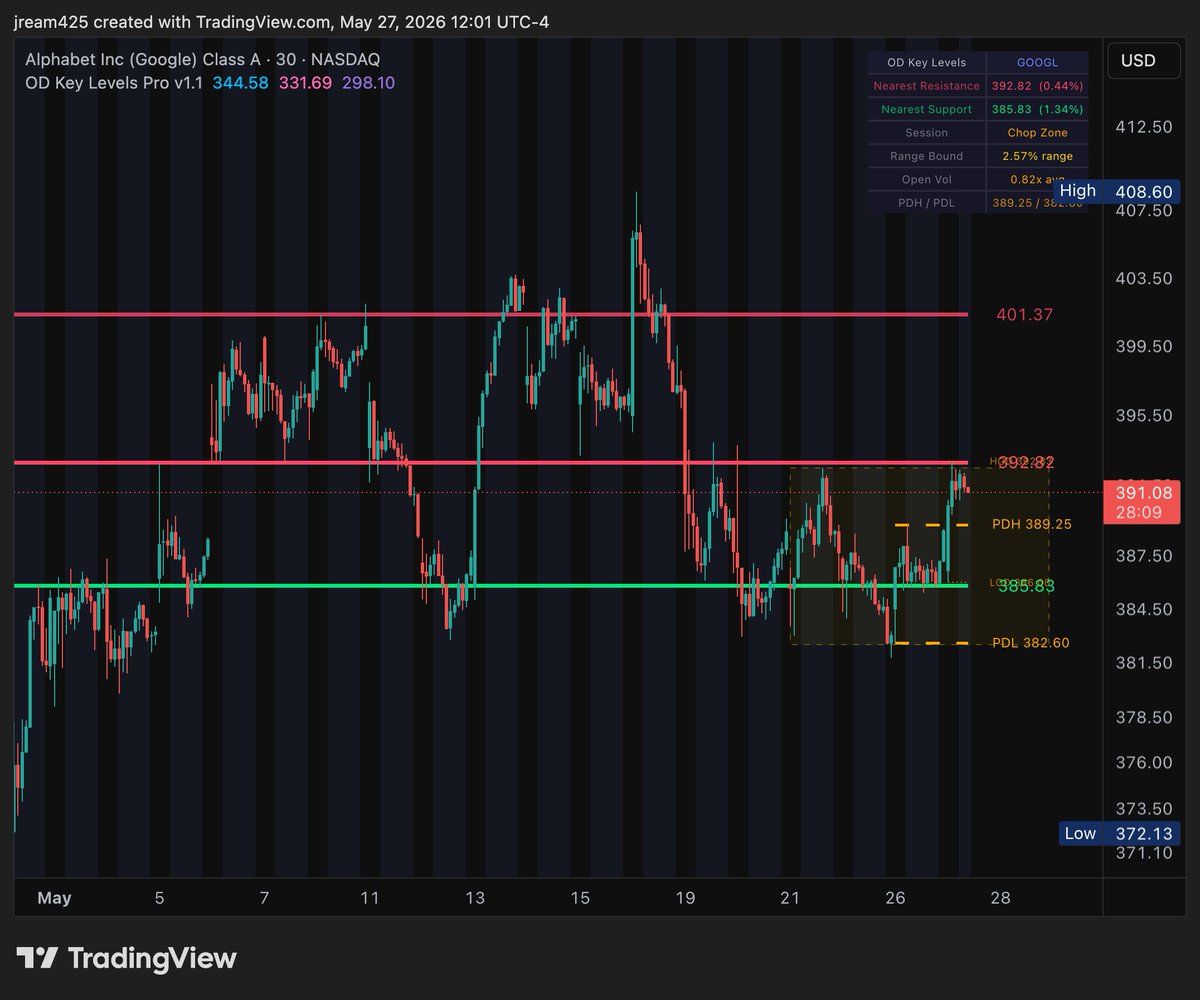Click the 28 date axis label
Screen dimensions: 1200x1000
coord(1000,898)
